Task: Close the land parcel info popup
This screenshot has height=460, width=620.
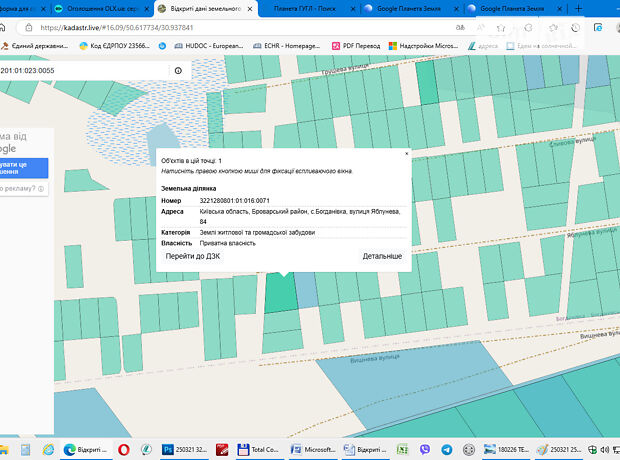Action: tap(406, 154)
